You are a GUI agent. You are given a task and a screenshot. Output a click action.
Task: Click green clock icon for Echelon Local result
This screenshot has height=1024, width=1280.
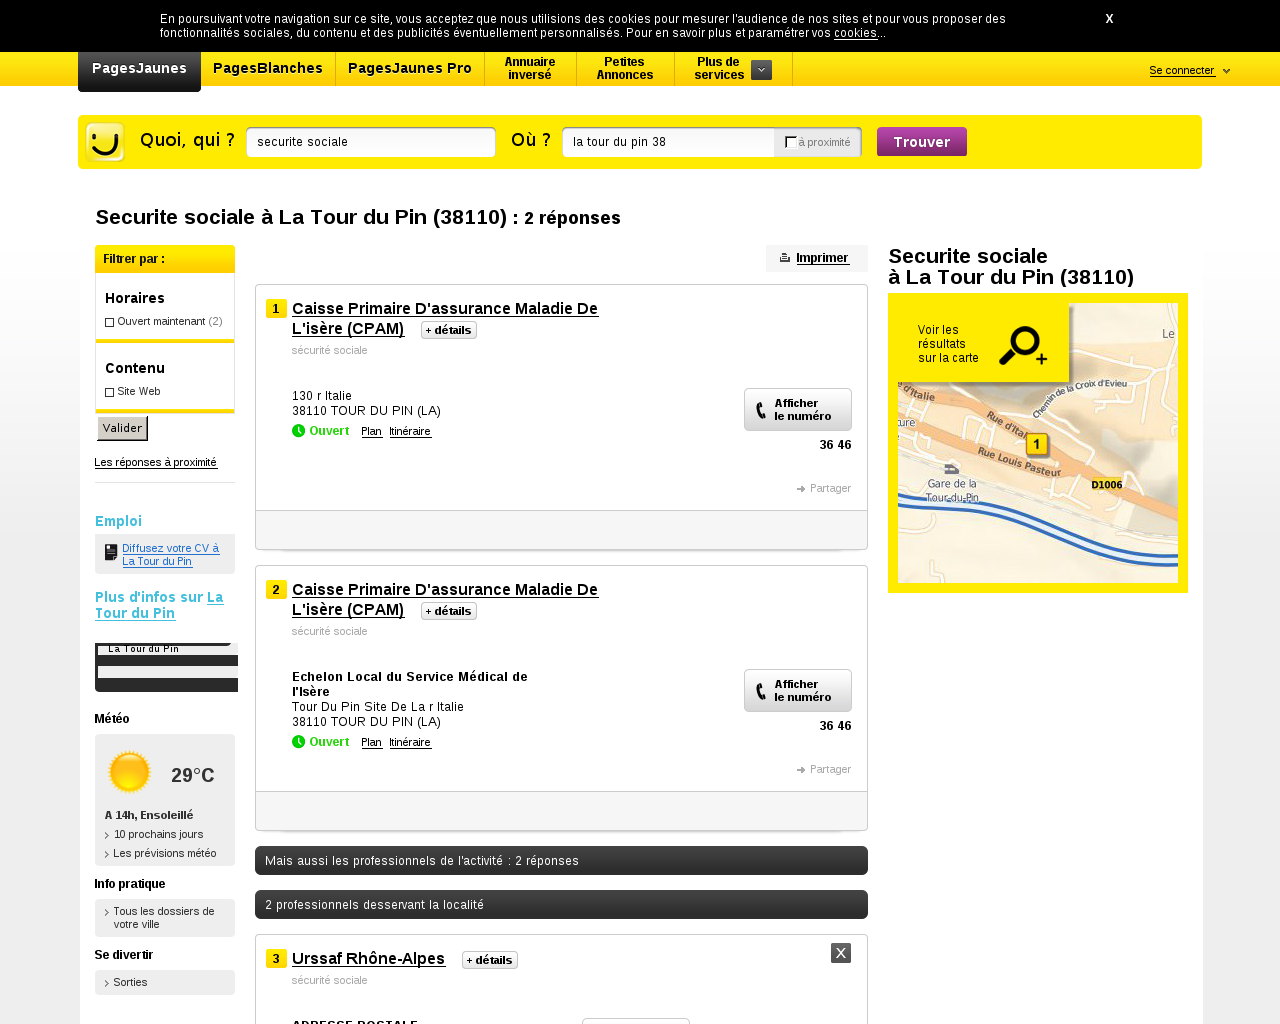click(x=298, y=742)
